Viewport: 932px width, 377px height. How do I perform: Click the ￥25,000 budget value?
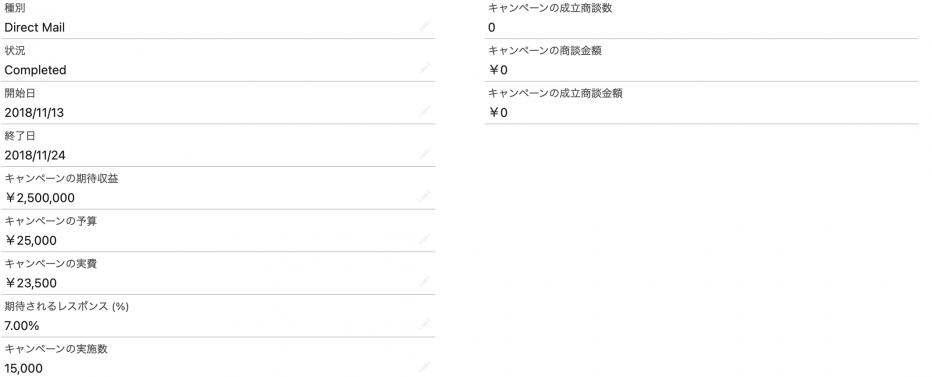click(31, 241)
